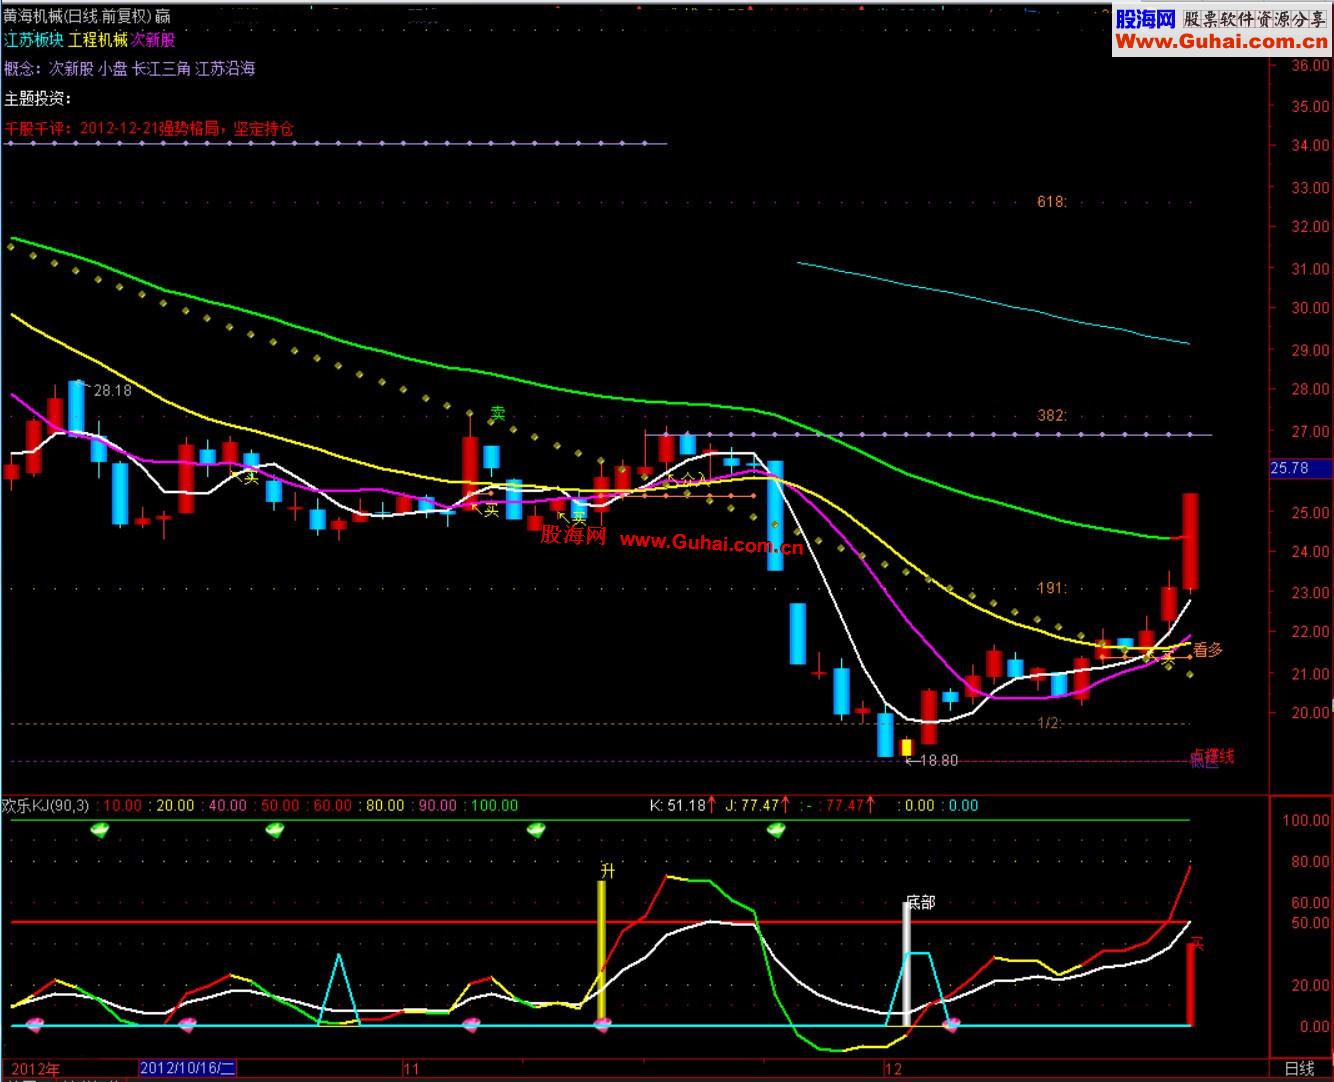Click the 618: Fibonacci level label

click(x=1052, y=202)
